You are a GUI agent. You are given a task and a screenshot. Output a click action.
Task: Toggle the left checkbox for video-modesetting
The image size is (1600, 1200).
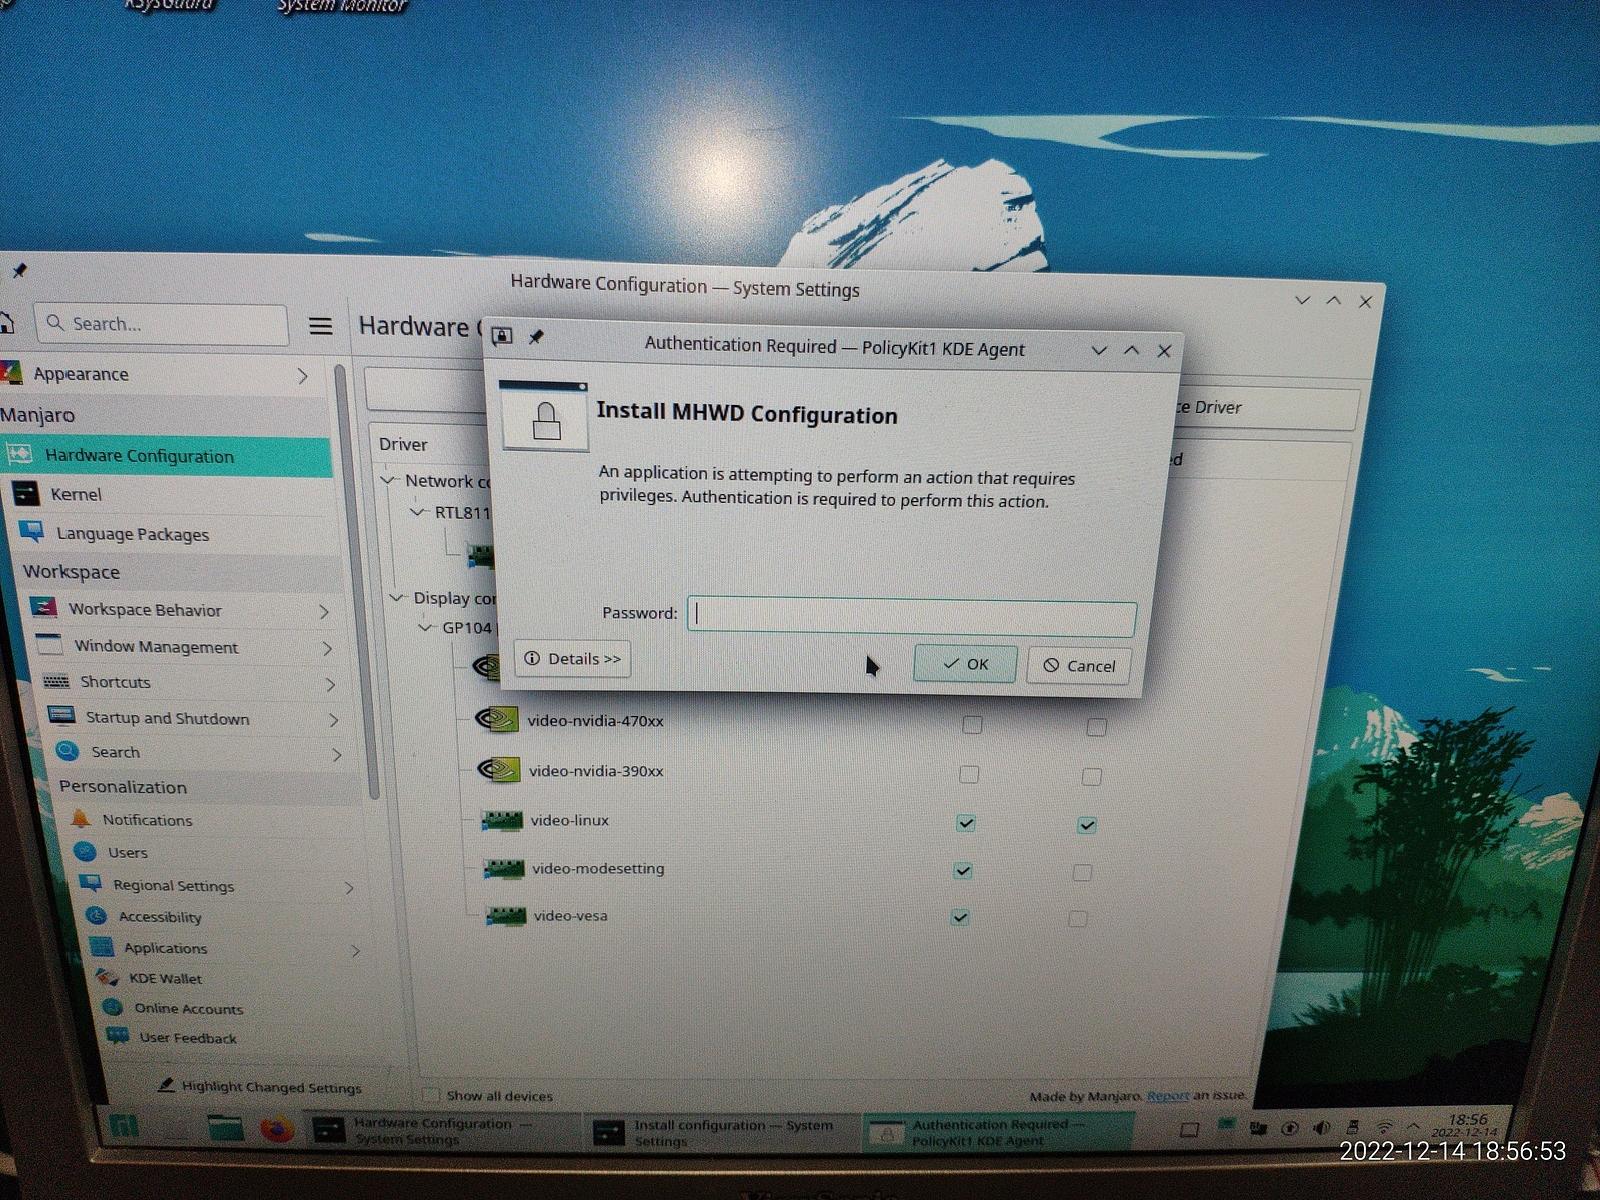(963, 870)
